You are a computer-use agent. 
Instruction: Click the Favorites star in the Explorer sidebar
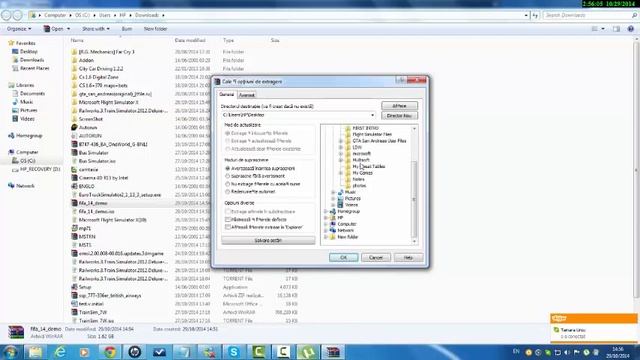(x=11, y=43)
